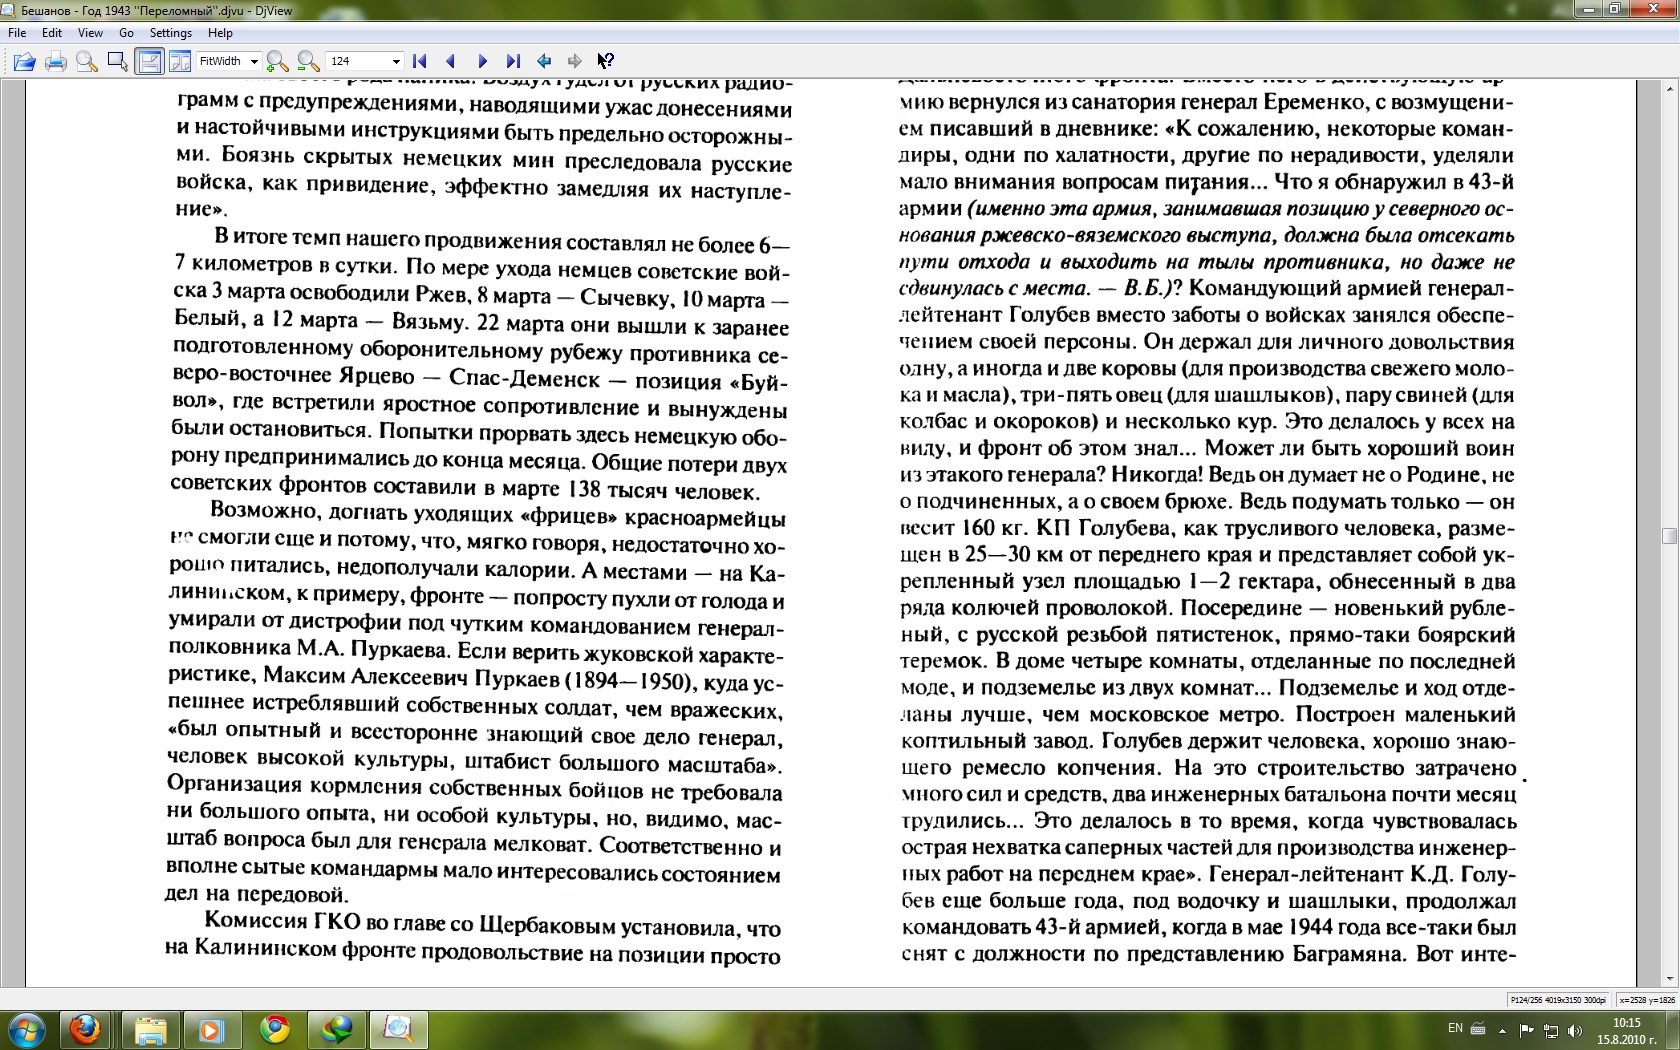Viewport: 1680px width, 1050px height.
Task: Toggle side-by-side page layout mode
Action: point(180,62)
